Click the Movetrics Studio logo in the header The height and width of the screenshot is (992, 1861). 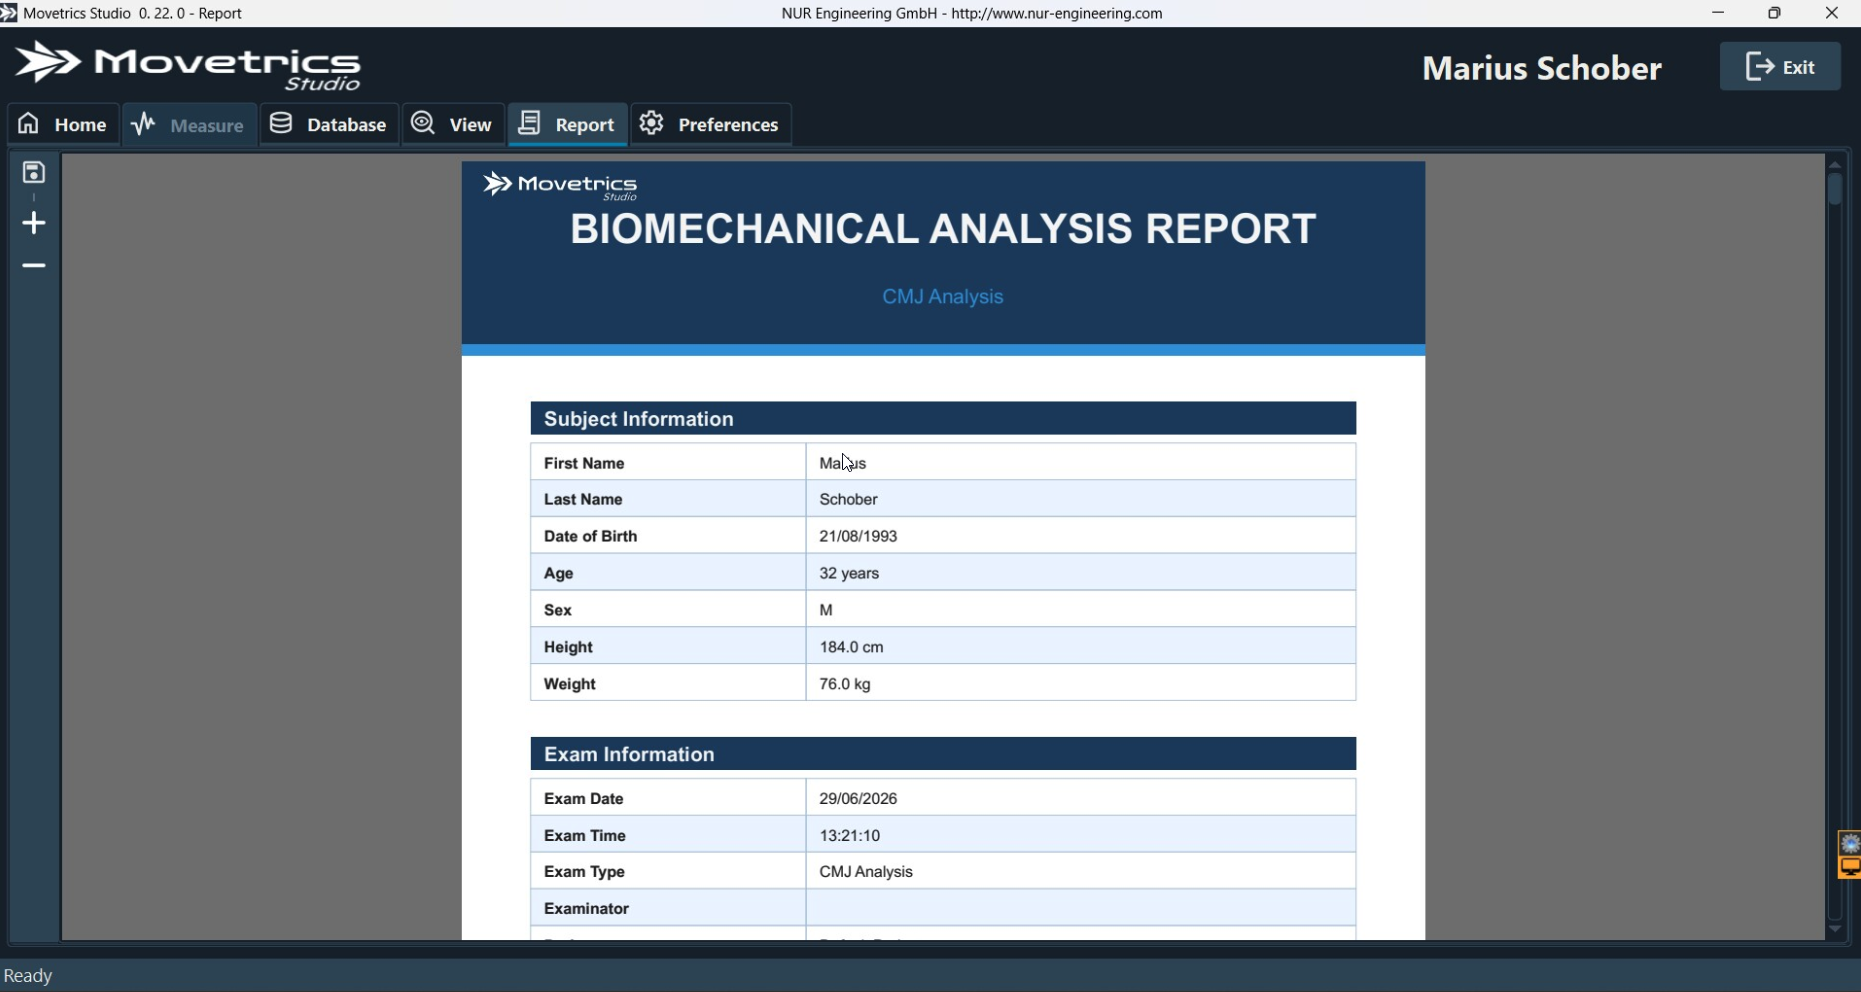(188, 65)
